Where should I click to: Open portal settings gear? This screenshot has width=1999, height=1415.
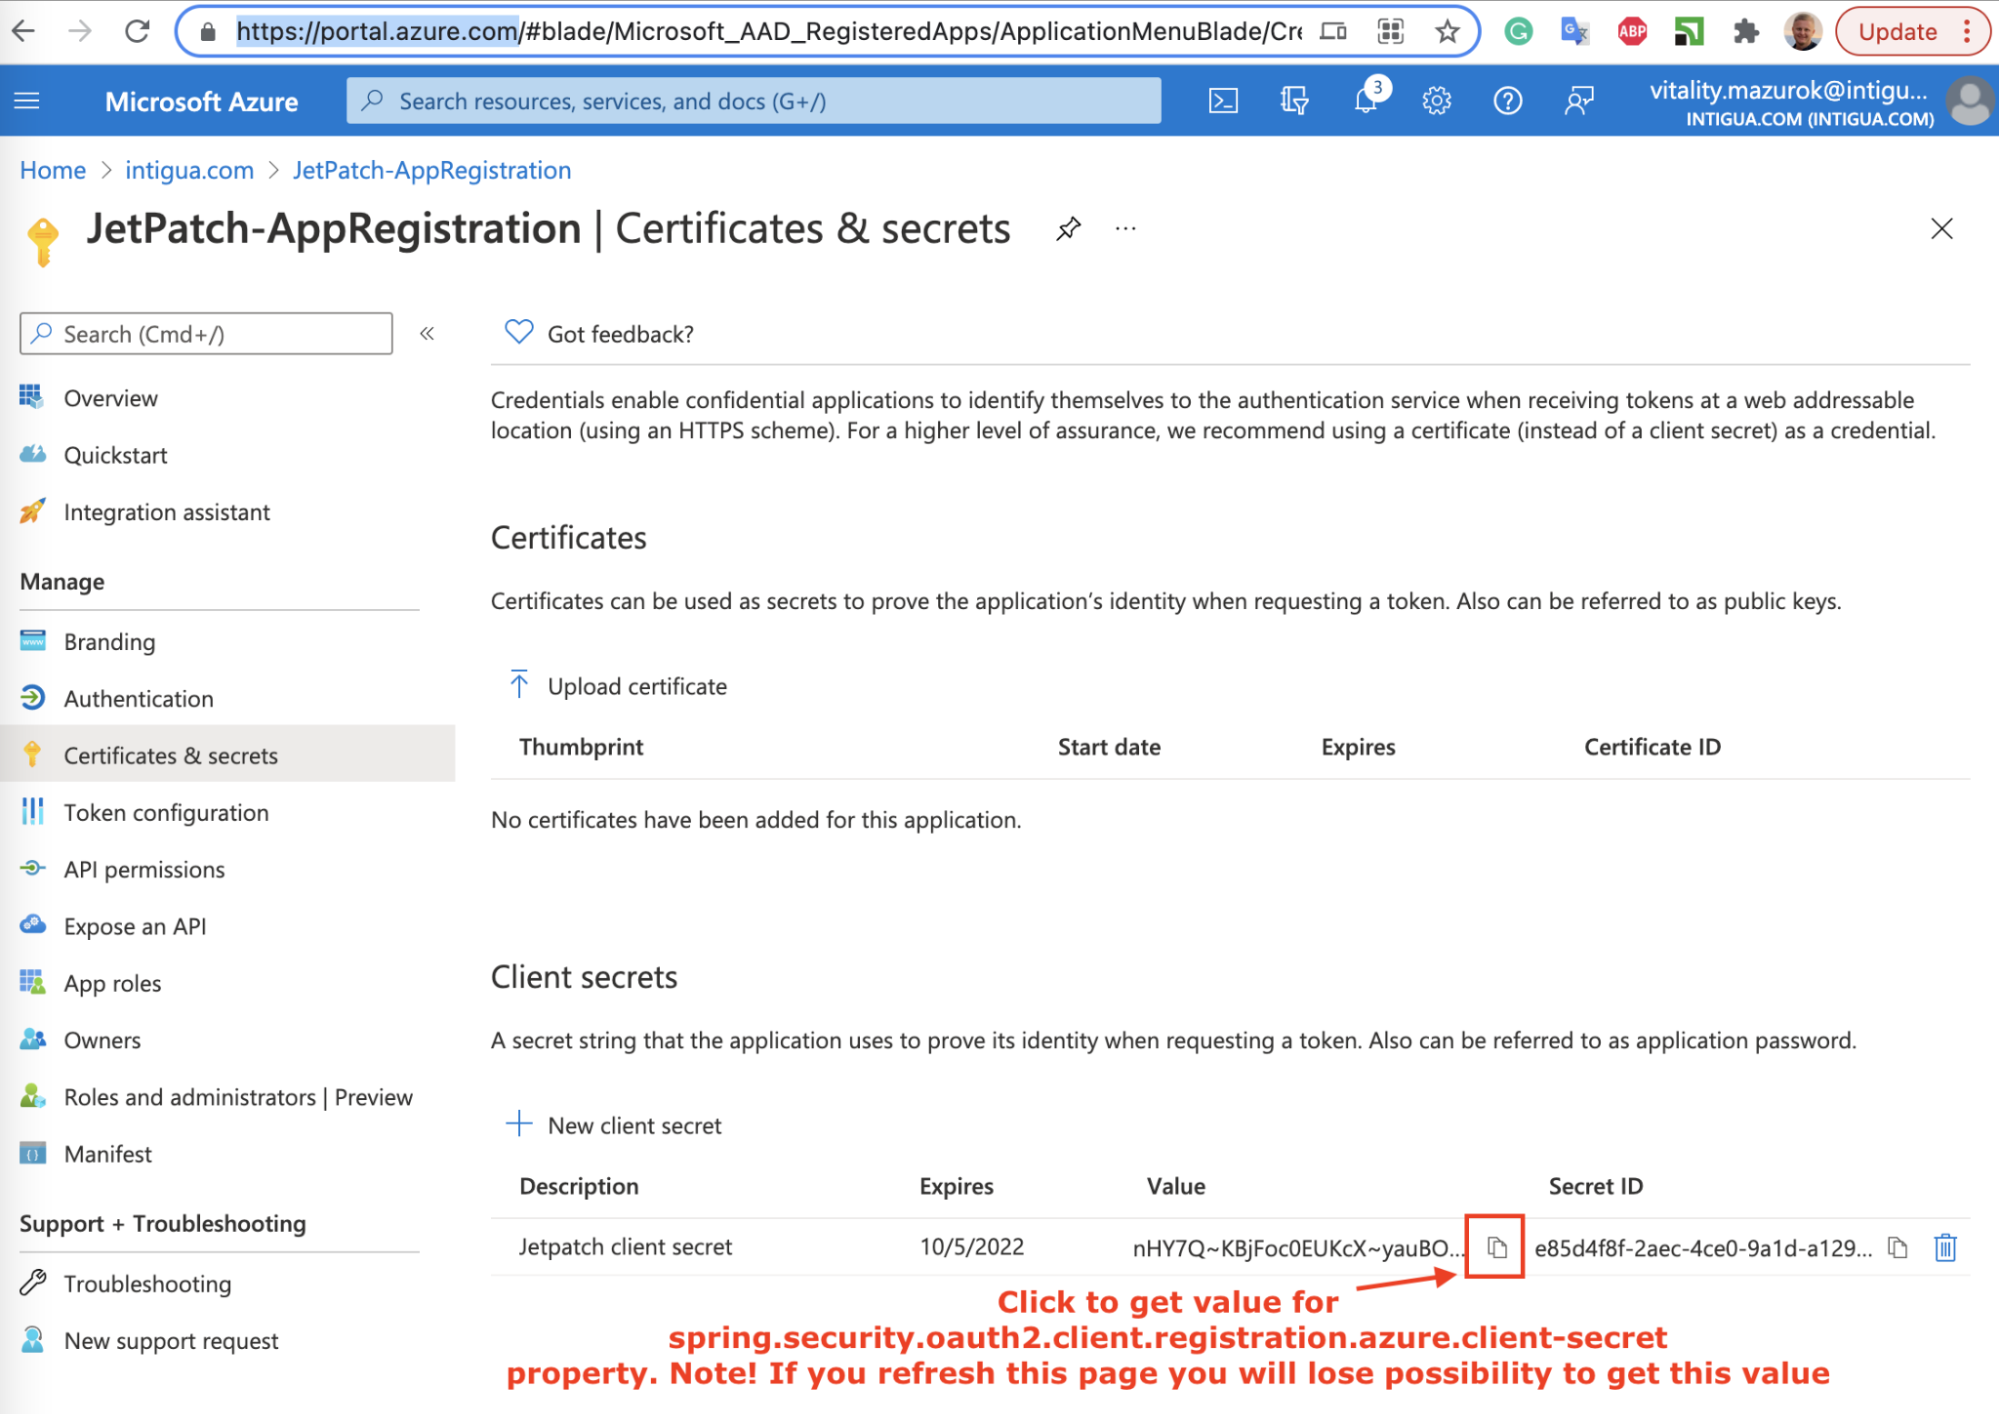pyautogui.click(x=1436, y=101)
